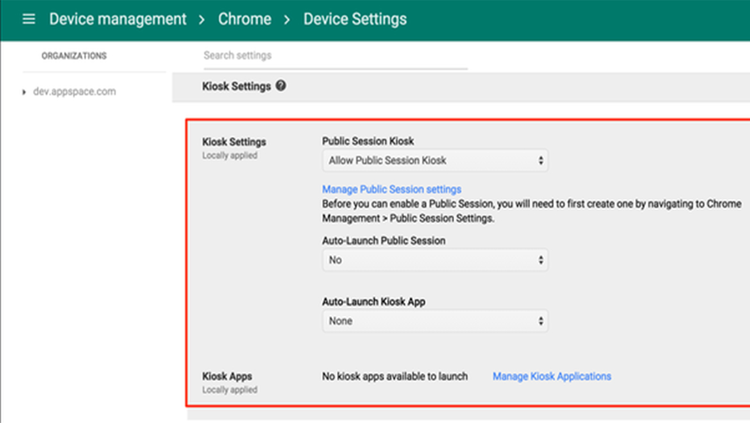Image resolution: width=750 pixels, height=423 pixels.
Task: Click the Auto-Launch Kiosk App field label
Action: point(376,302)
